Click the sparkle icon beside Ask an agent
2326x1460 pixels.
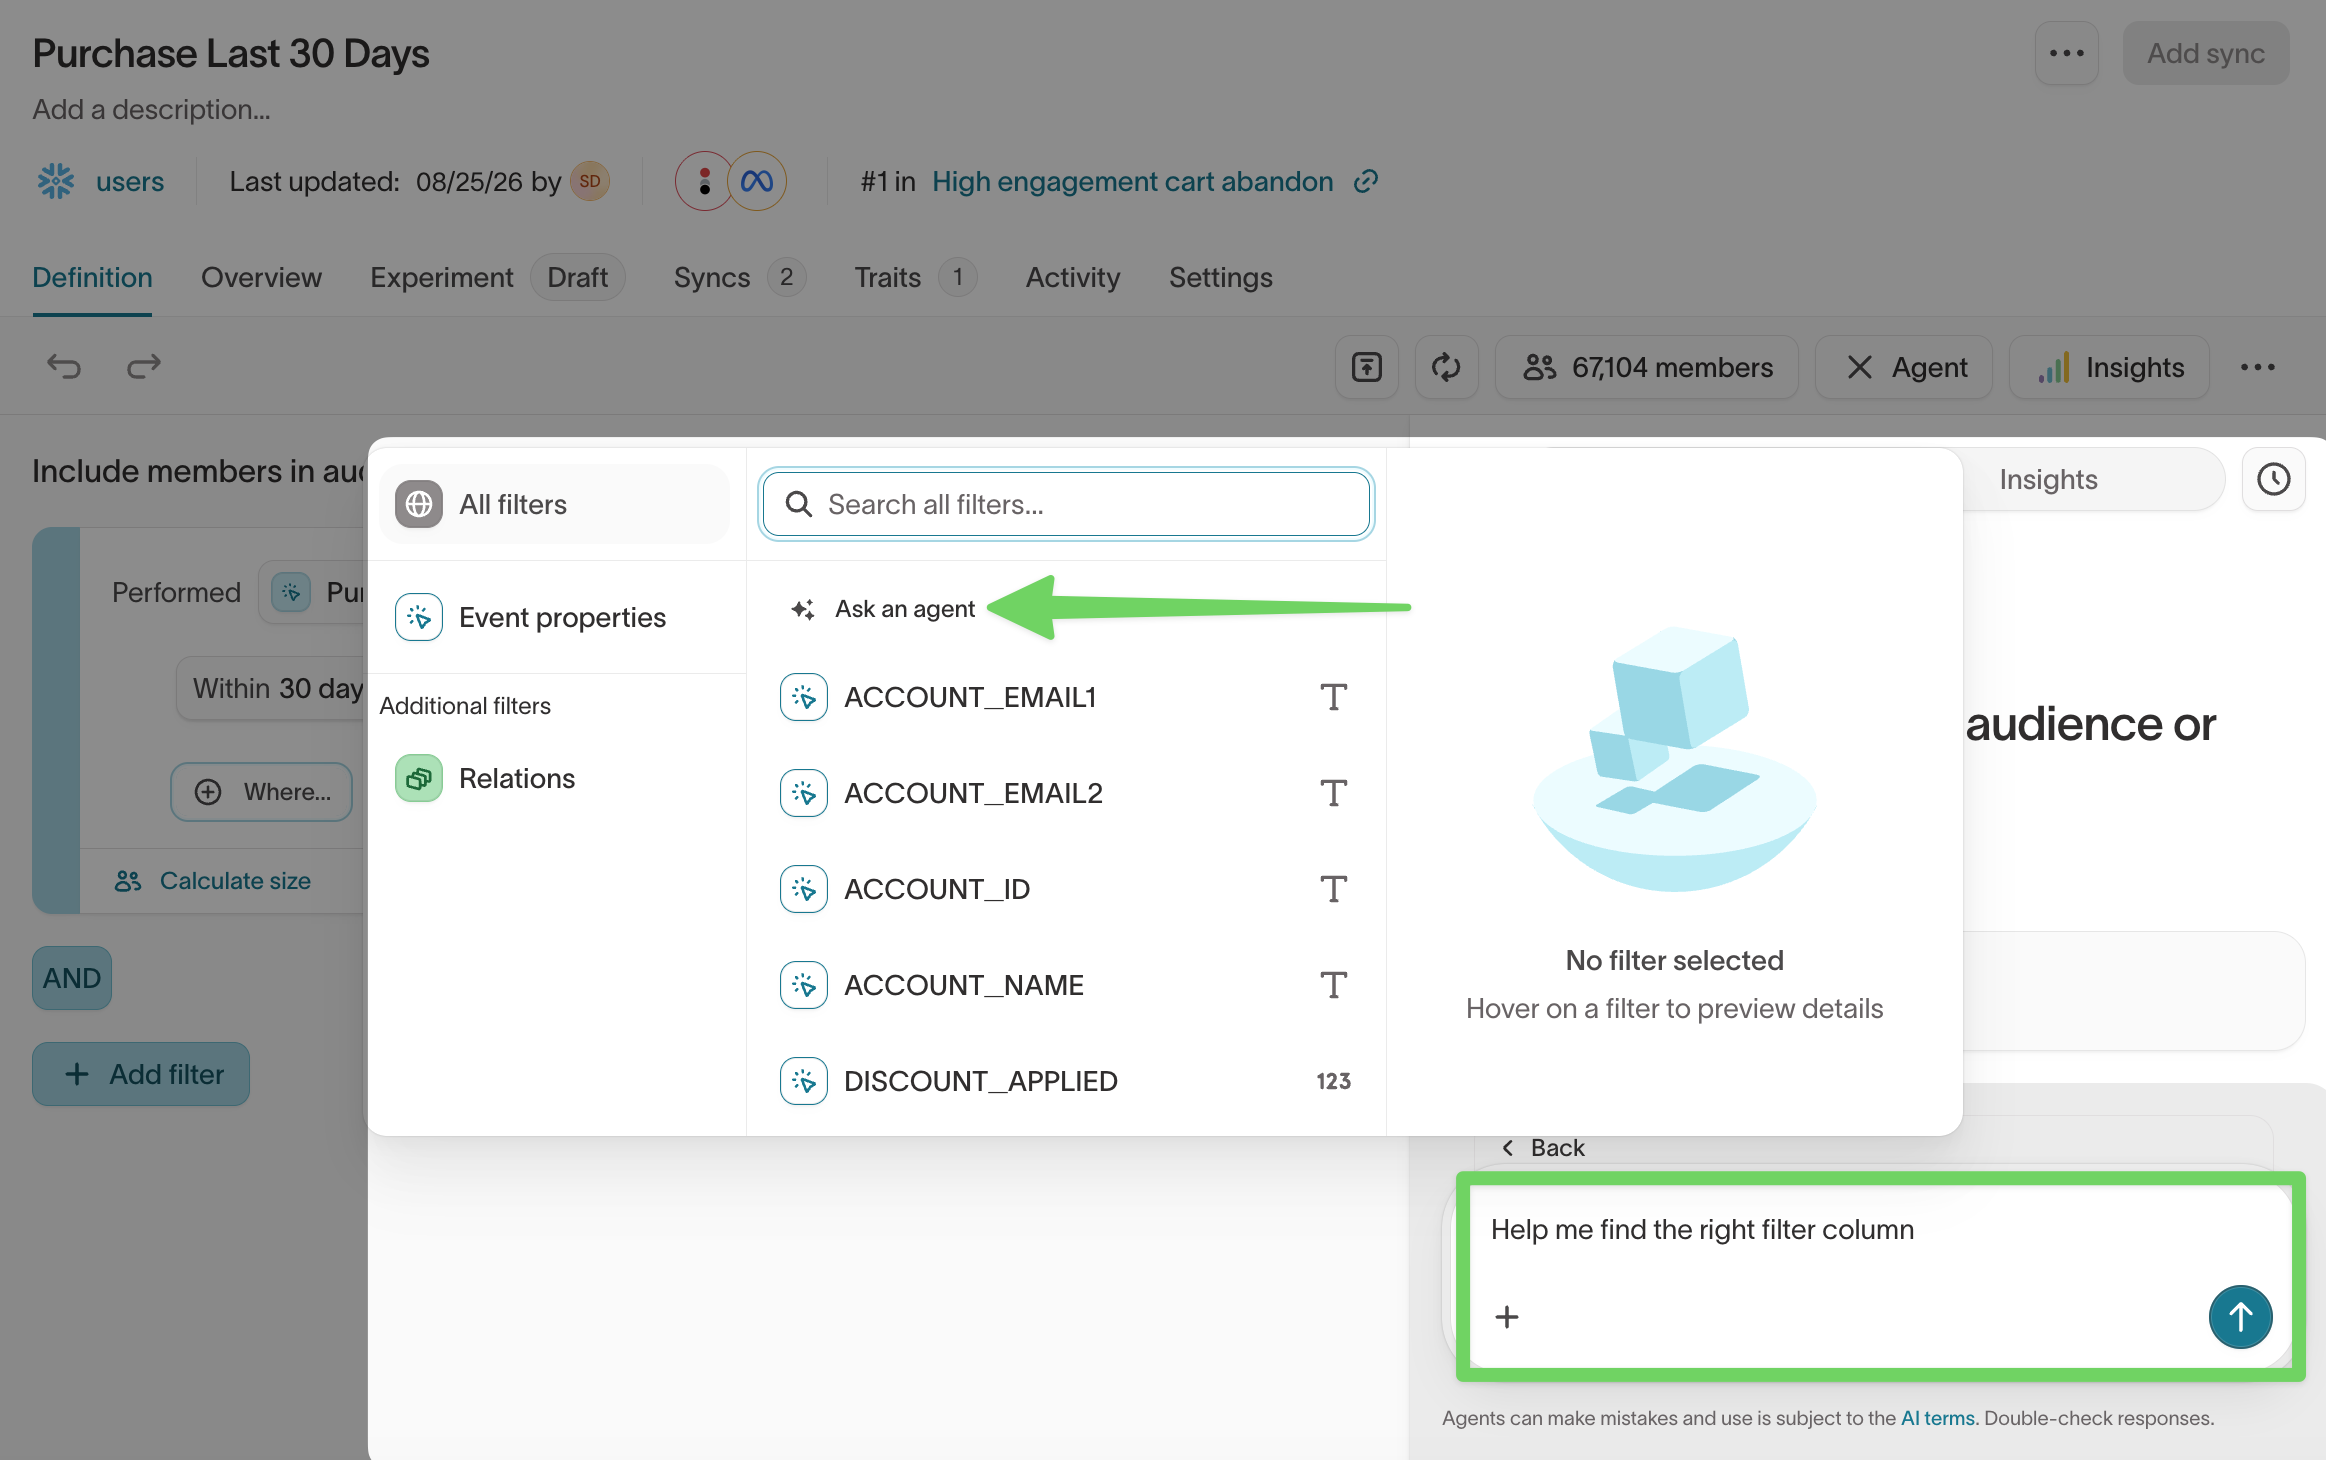802,609
